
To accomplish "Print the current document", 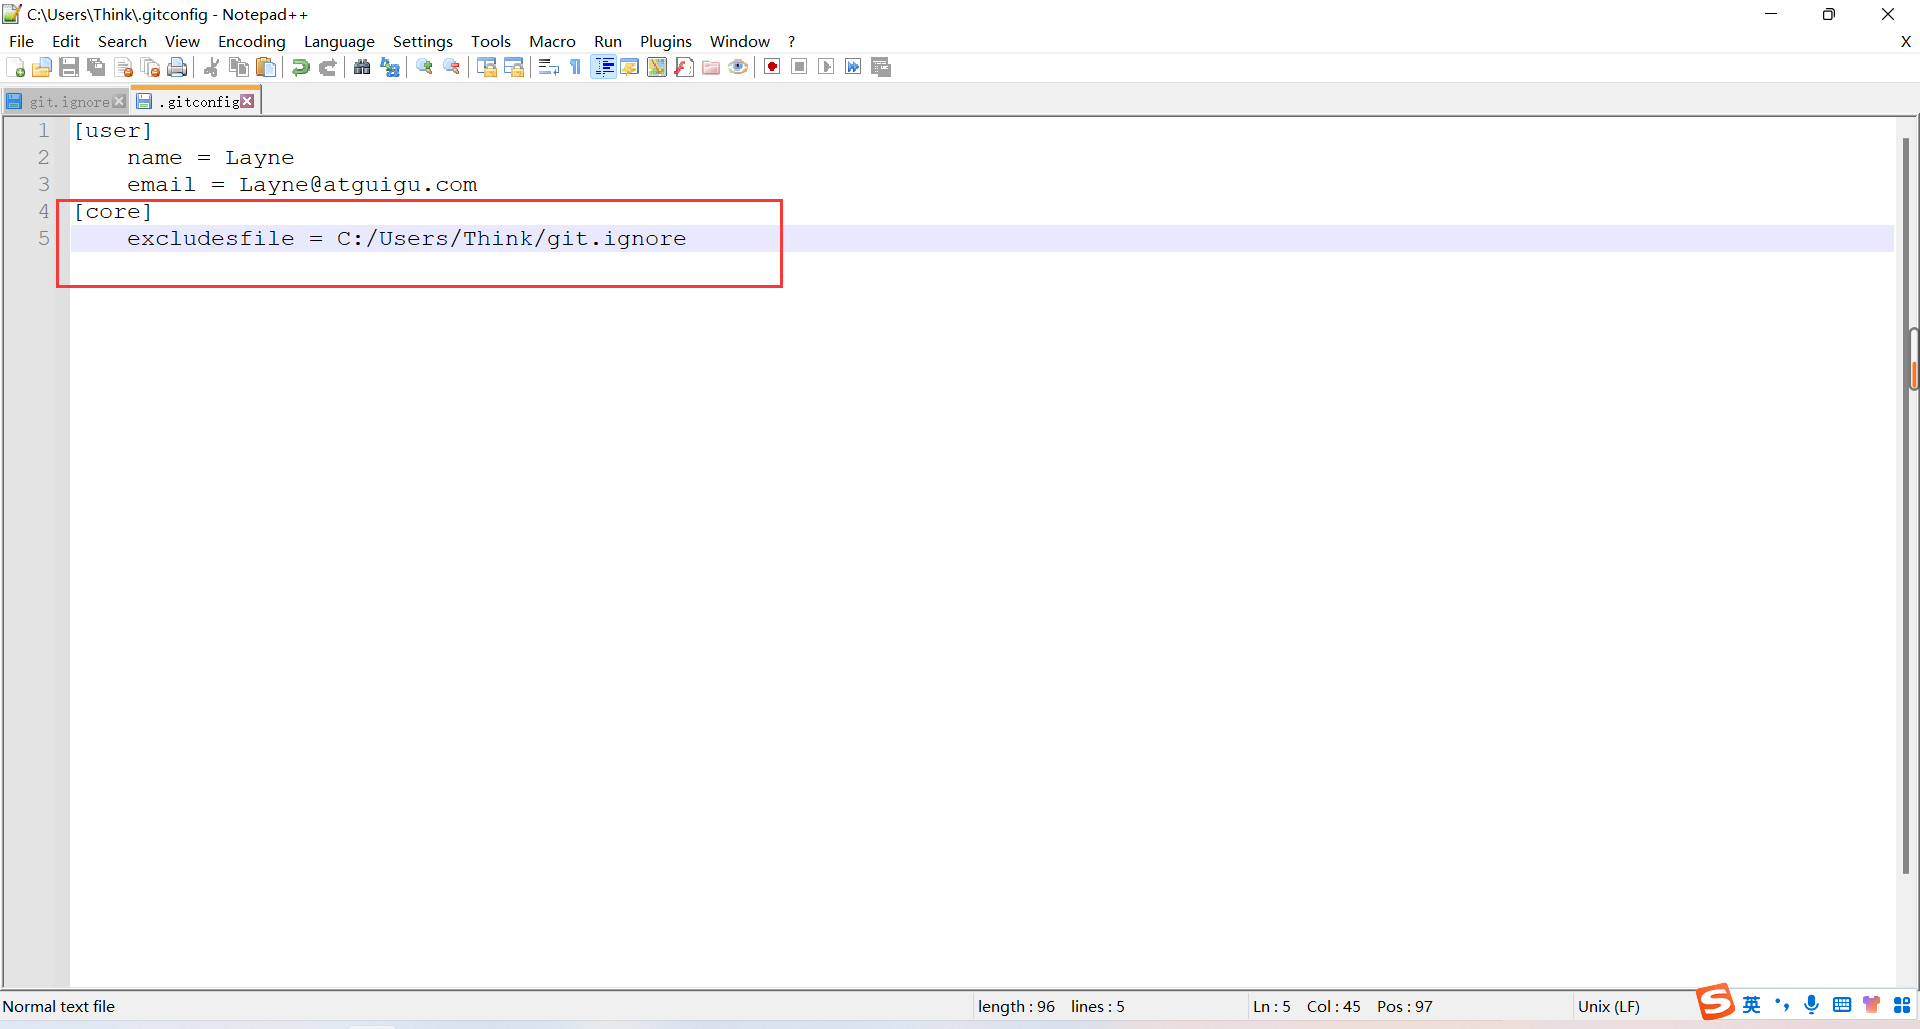I will point(177,67).
